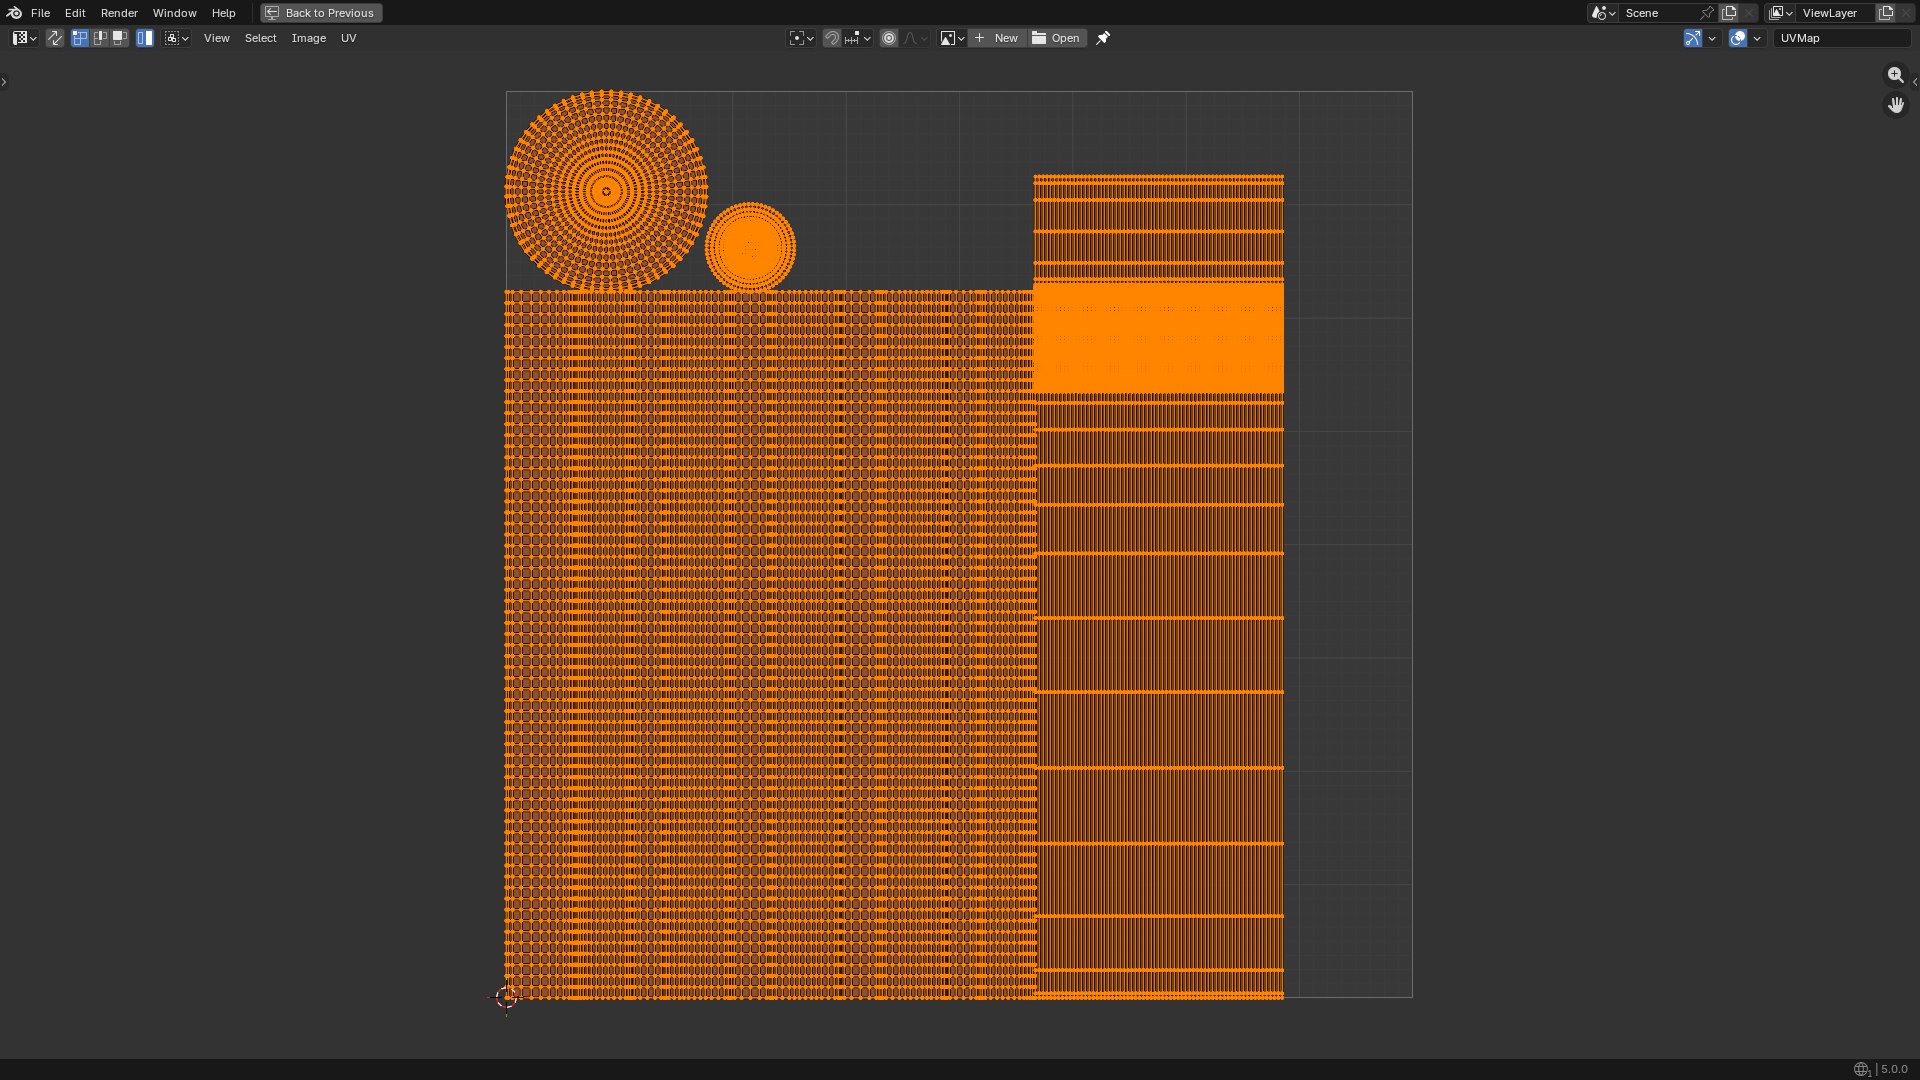The width and height of the screenshot is (1920, 1080).
Task: Click the UVMap field
Action: [1842, 38]
